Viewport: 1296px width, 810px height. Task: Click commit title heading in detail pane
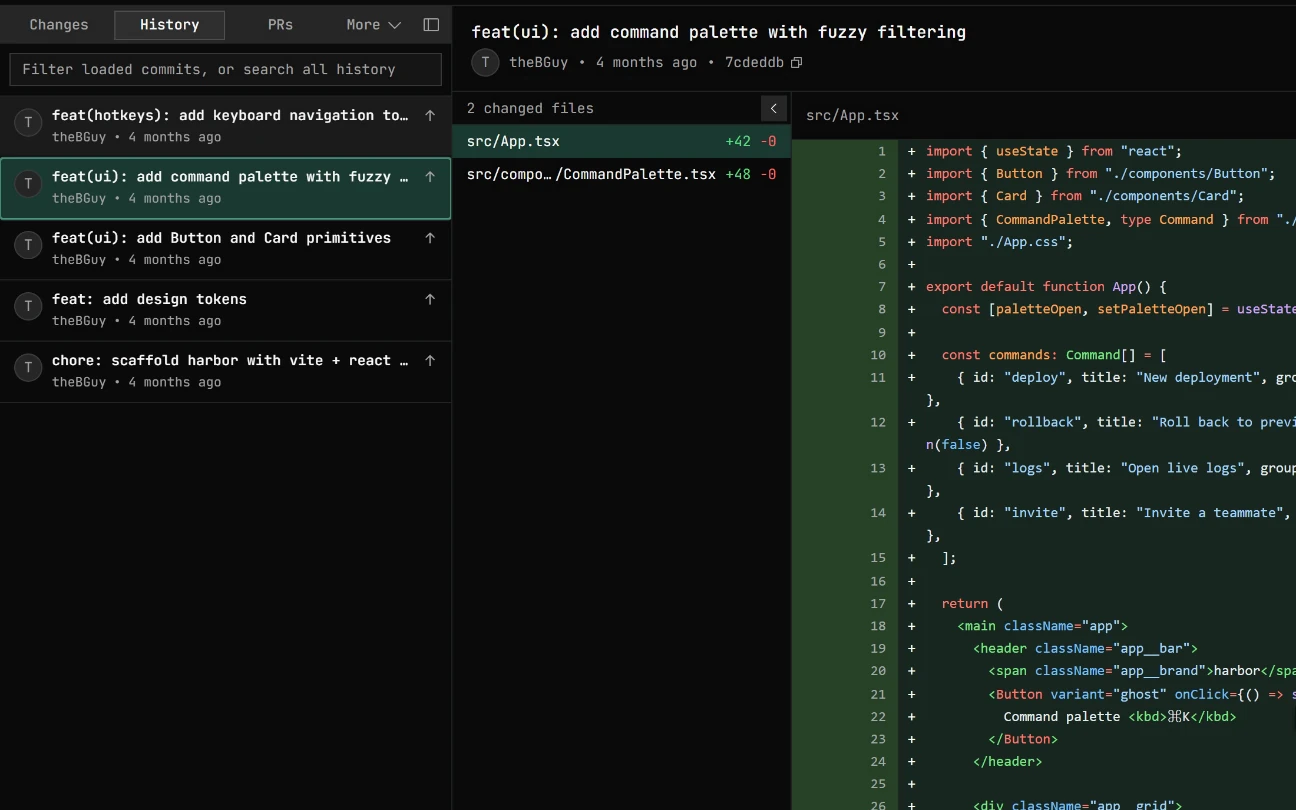[719, 32]
